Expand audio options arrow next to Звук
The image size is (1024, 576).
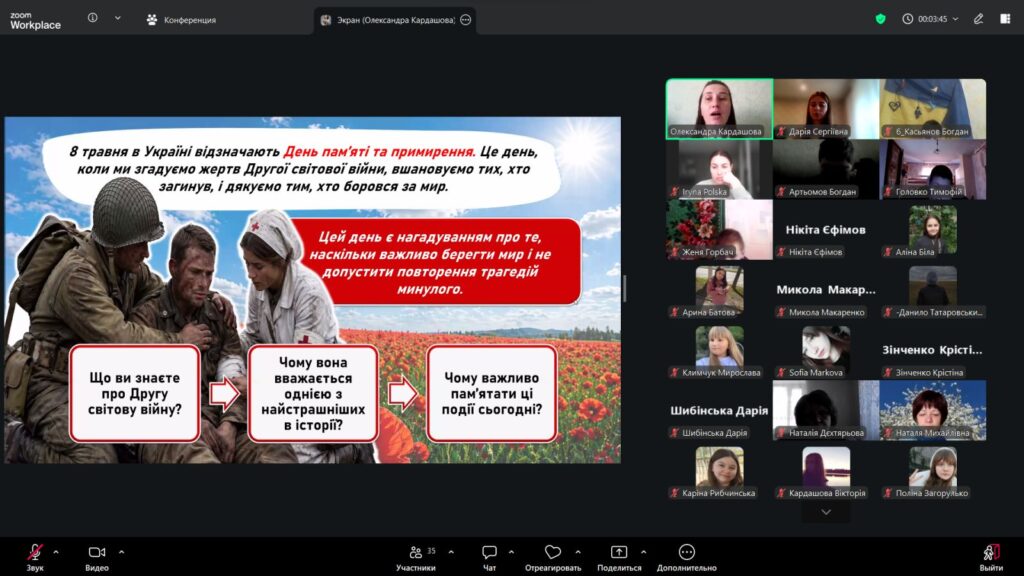coord(56,552)
